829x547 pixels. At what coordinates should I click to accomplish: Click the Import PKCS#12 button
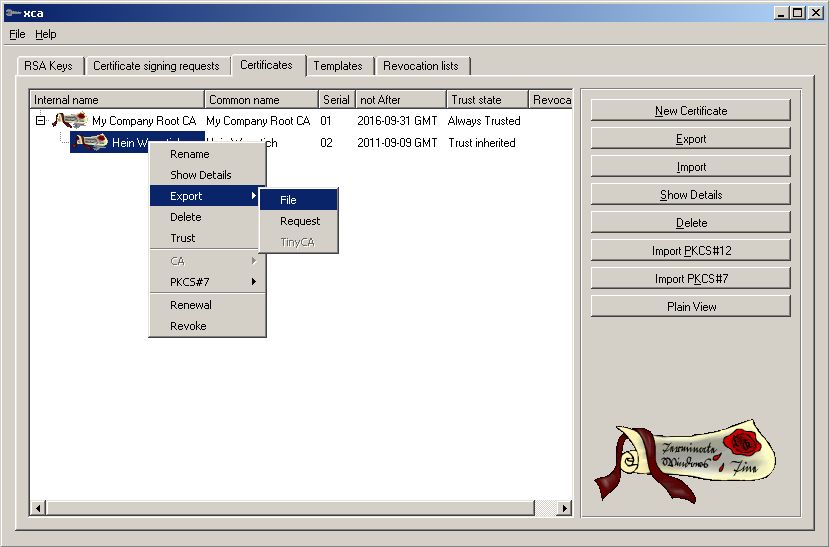(x=691, y=251)
